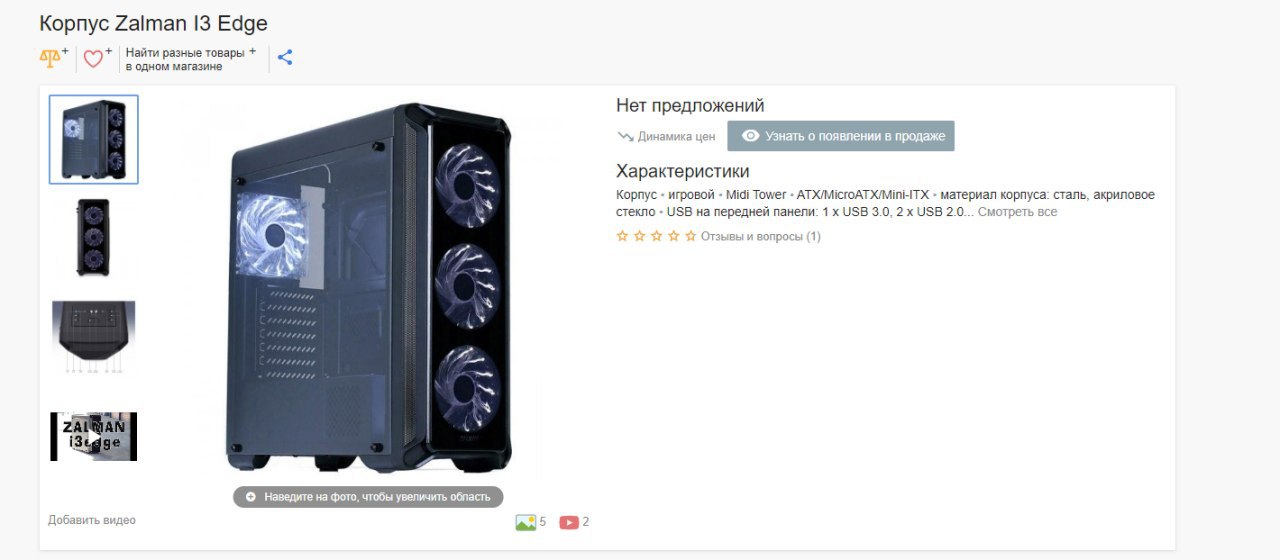The height and width of the screenshot is (560, 1280).
Task: Open Найти разные товары в одном магазине
Action: click(190, 59)
